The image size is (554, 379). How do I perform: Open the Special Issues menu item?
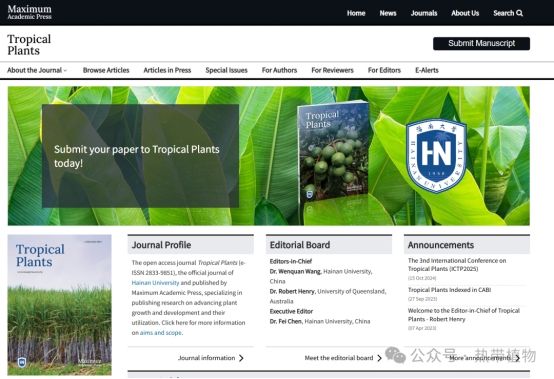point(226,70)
